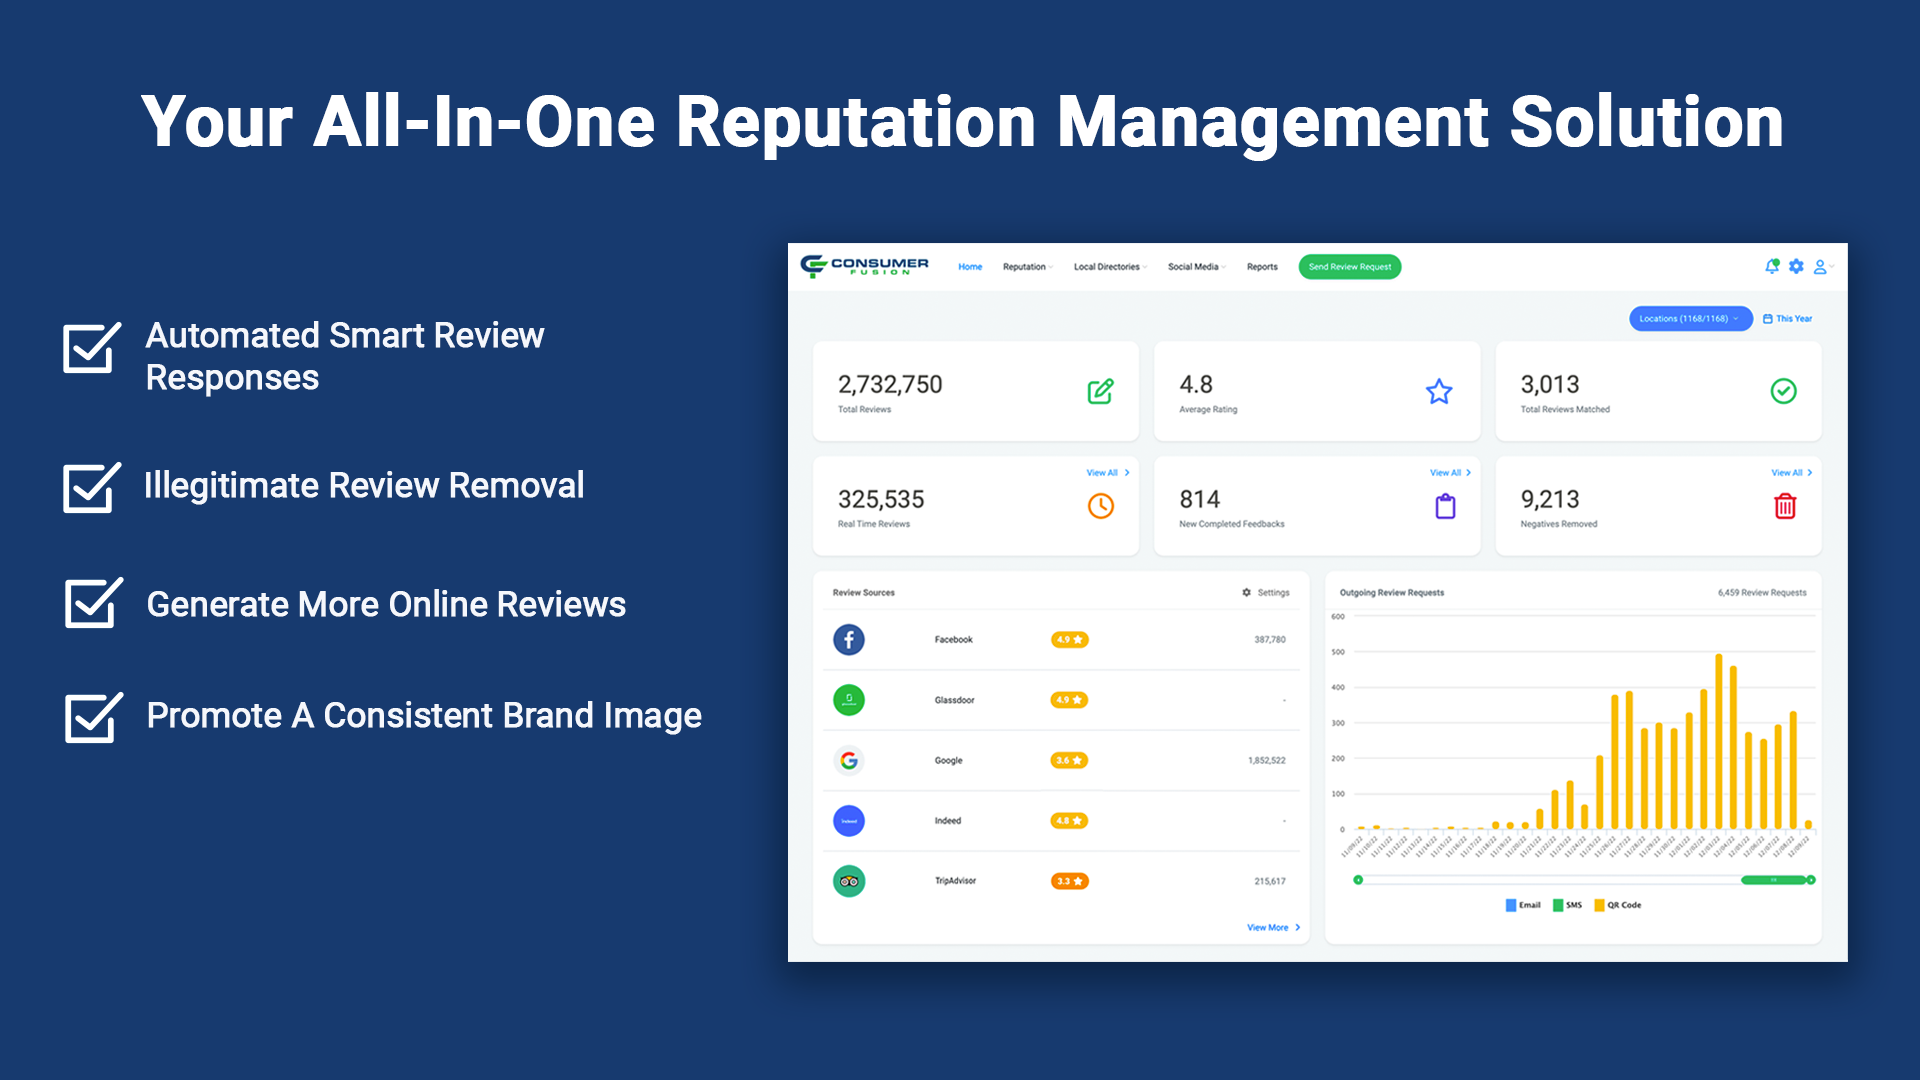The height and width of the screenshot is (1080, 1920).
Task: Click the 2,732,750 Total Reviews value
Action: coord(890,384)
